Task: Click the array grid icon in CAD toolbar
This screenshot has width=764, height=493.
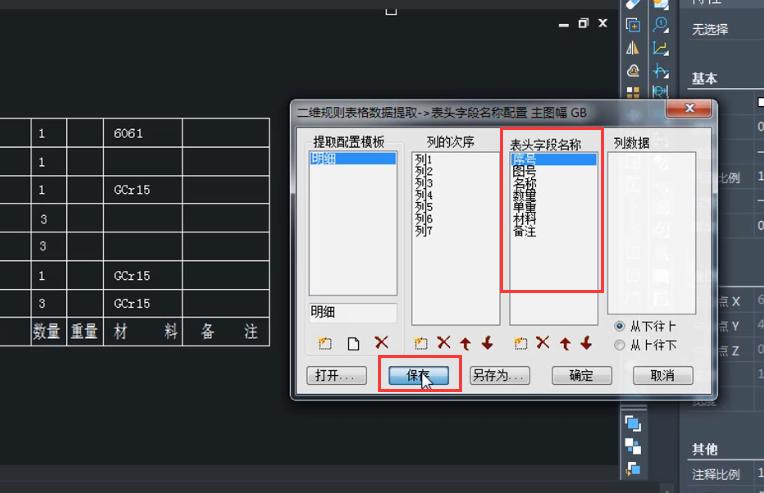Action: (632, 92)
